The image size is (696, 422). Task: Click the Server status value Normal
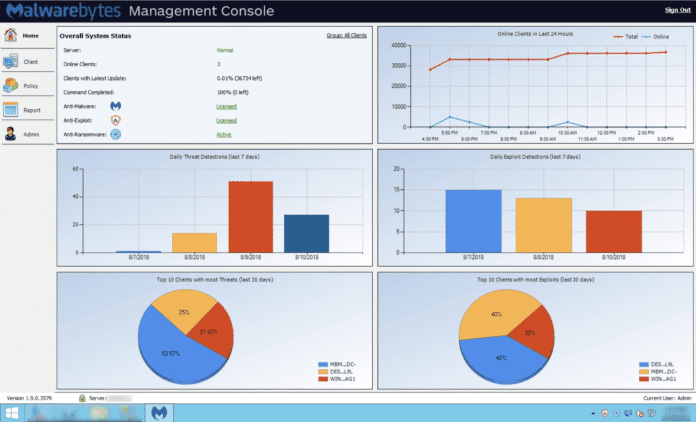(225, 50)
